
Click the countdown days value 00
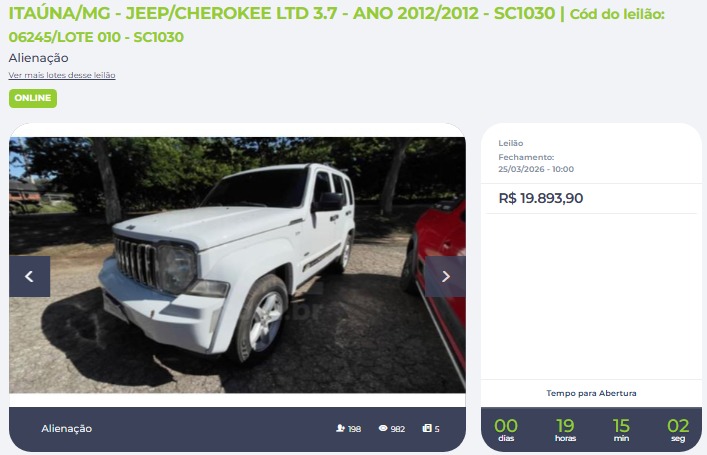tap(505, 425)
